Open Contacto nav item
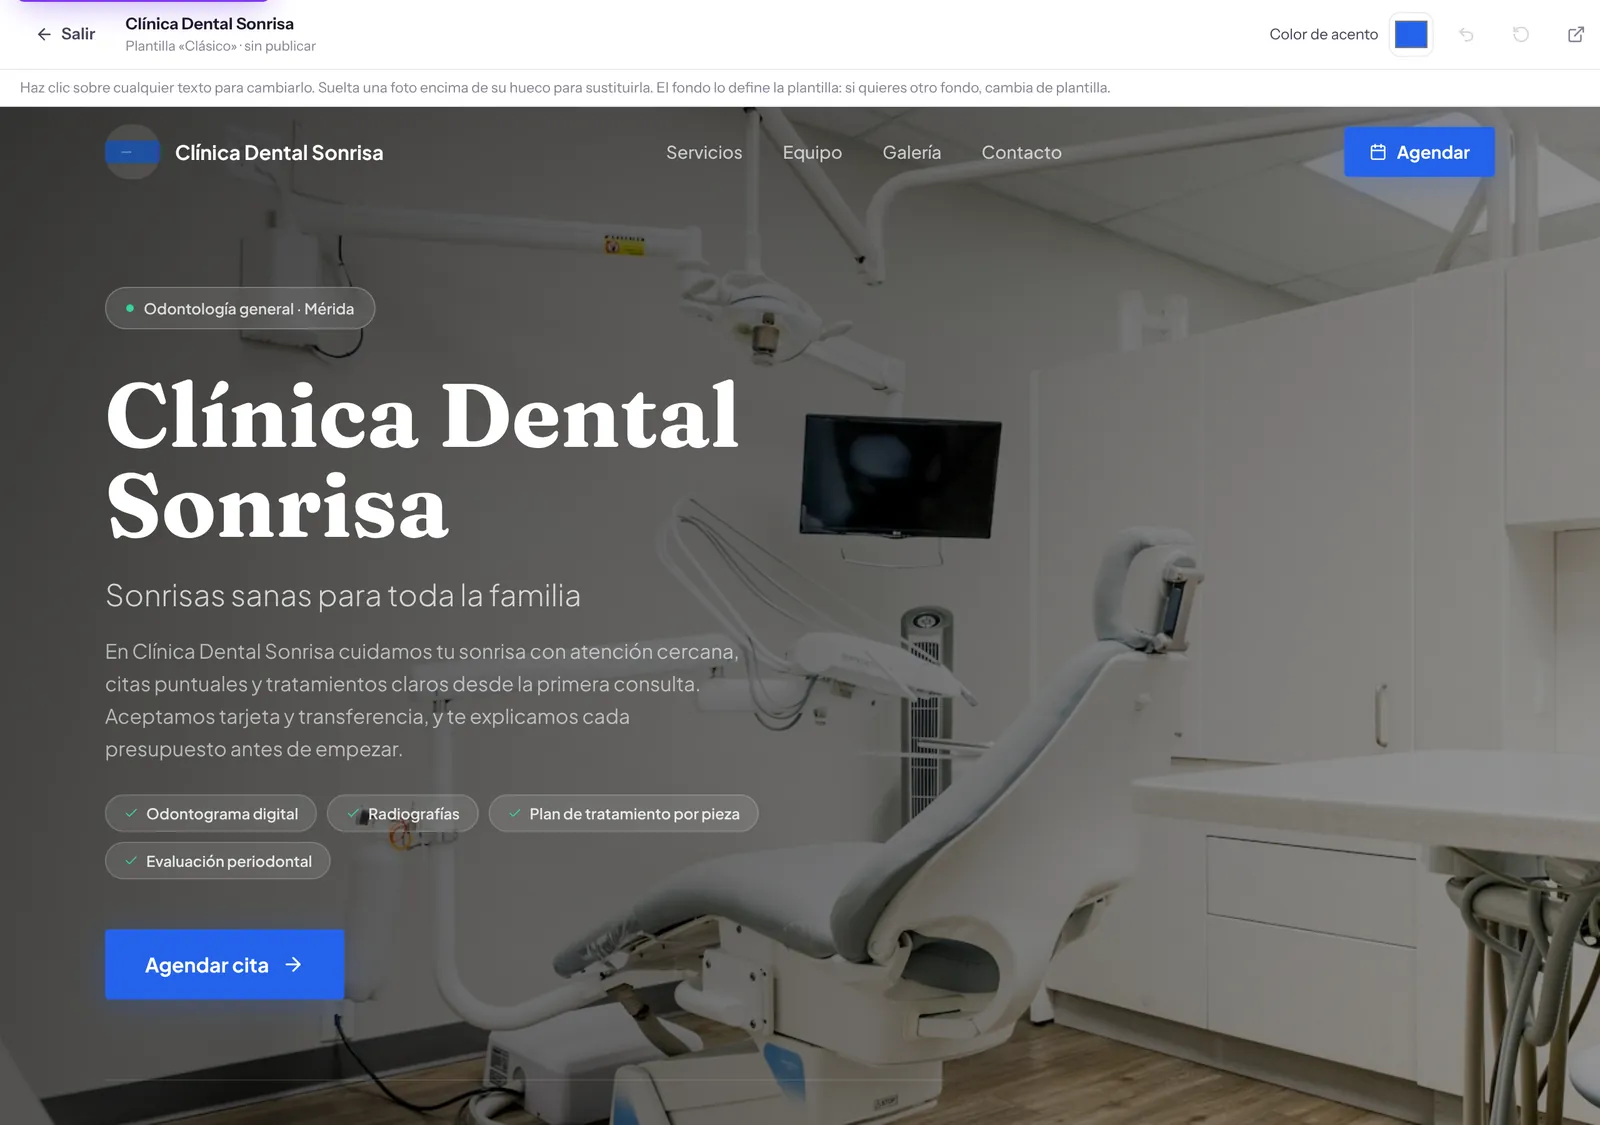1600x1125 pixels. click(x=1021, y=152)
